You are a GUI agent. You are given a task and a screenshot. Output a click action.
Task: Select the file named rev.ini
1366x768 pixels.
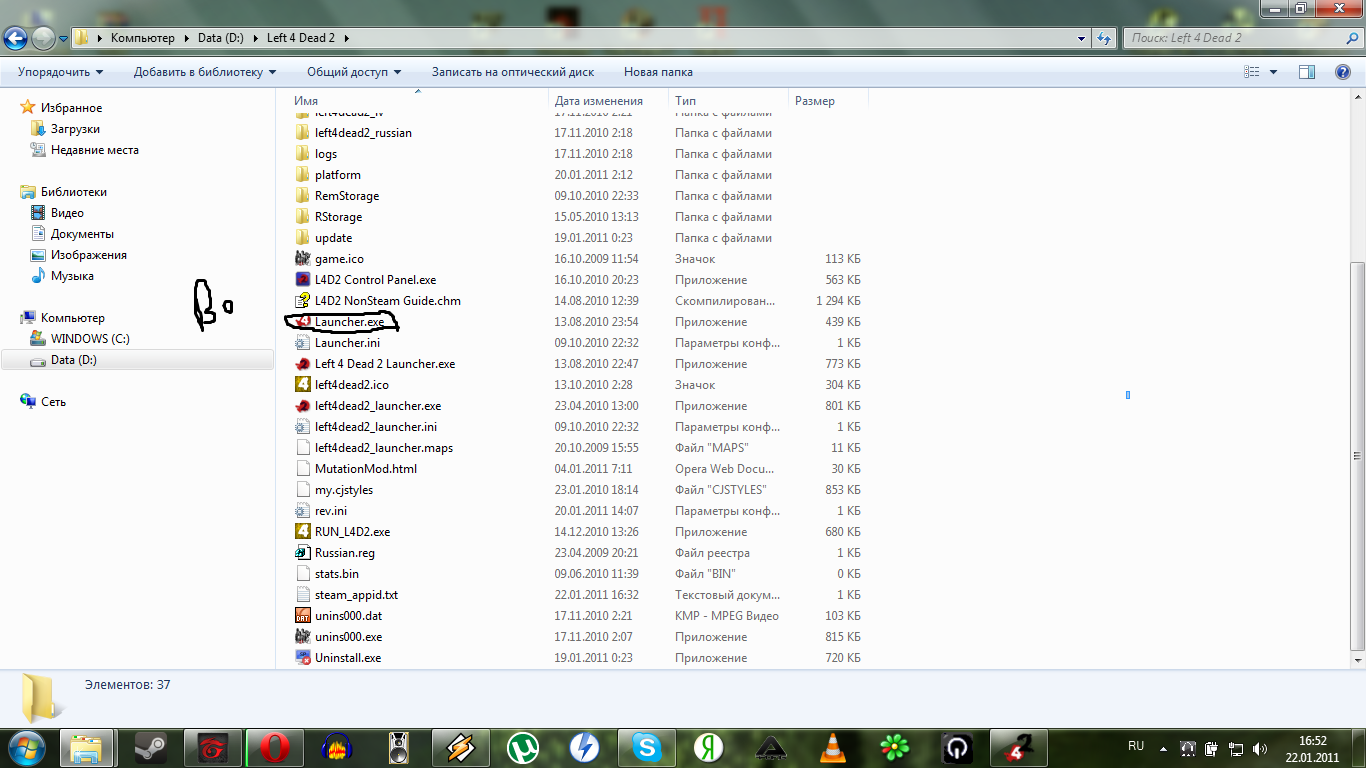coord(331,511)
